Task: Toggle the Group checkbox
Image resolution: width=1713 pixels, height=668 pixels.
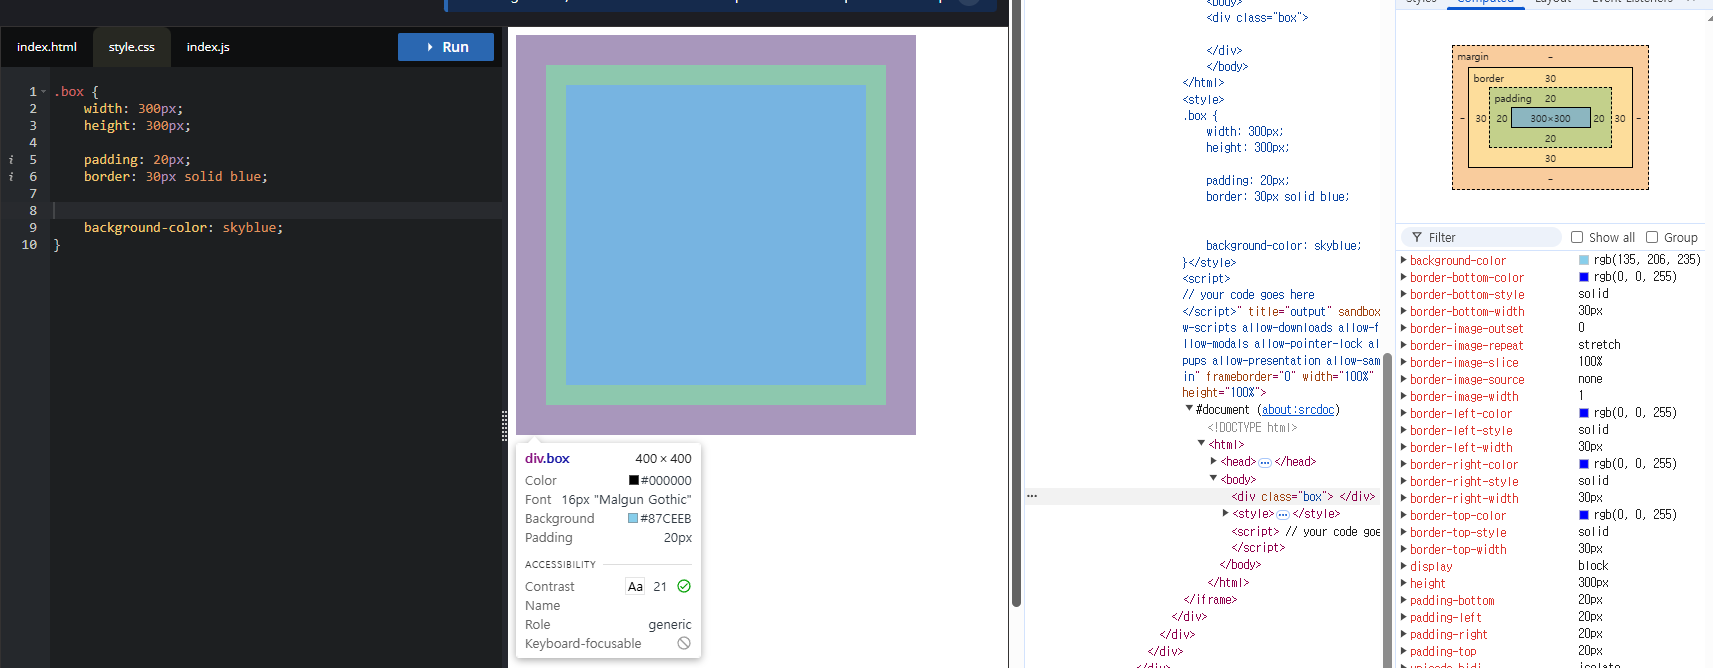Action: [x=1652, y=237]
